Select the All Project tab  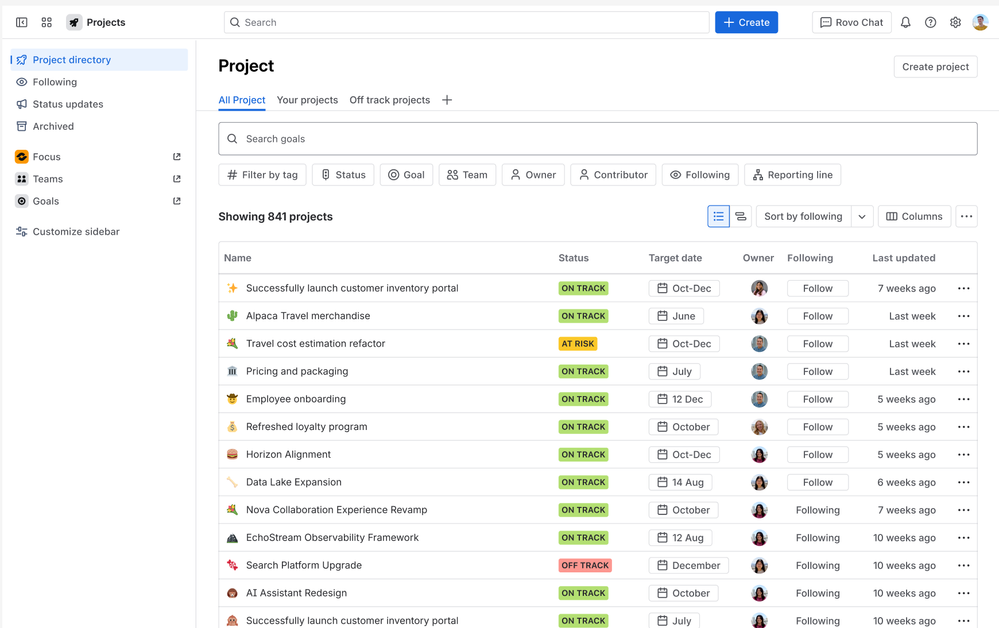point(241,100)
